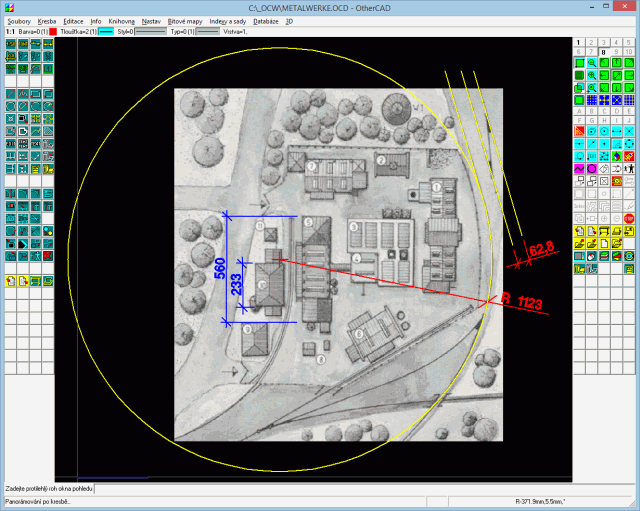Open the Bitové mapy menu
640x511 pixels.
click(x=185, y=20)
